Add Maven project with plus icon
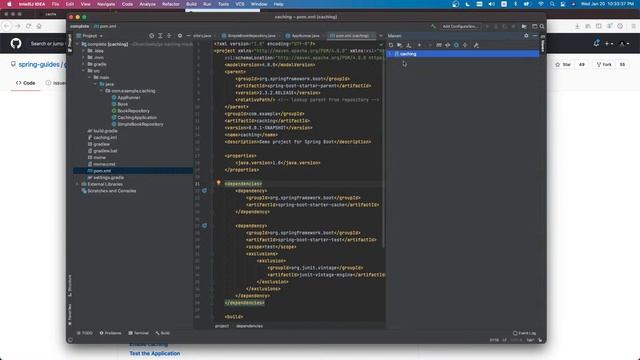 [419, 45]
